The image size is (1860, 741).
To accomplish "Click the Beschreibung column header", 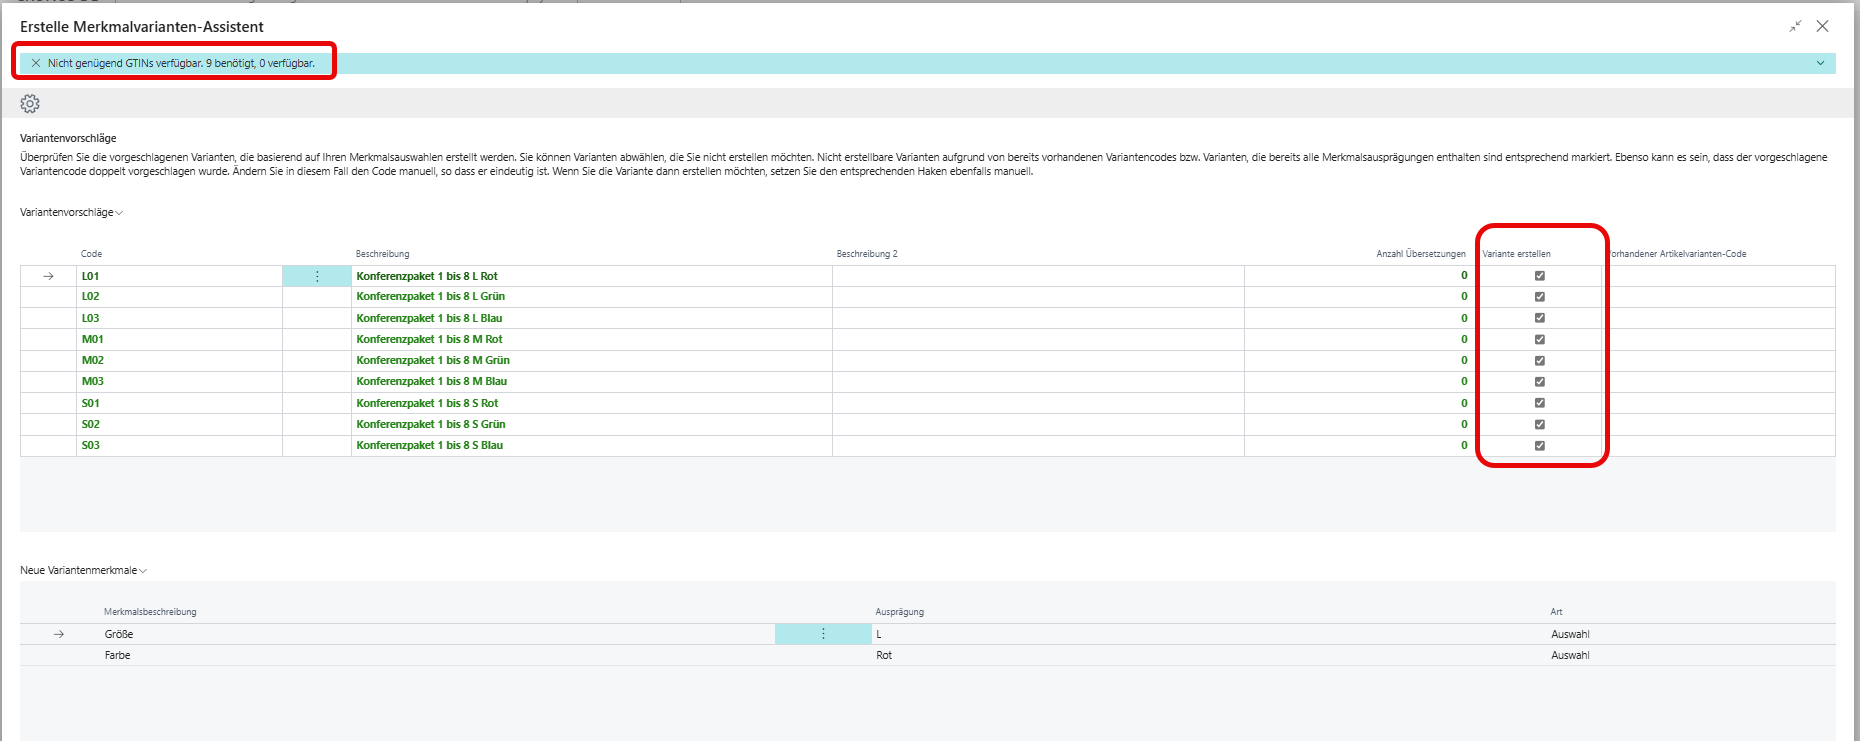I will pos(383,254).
